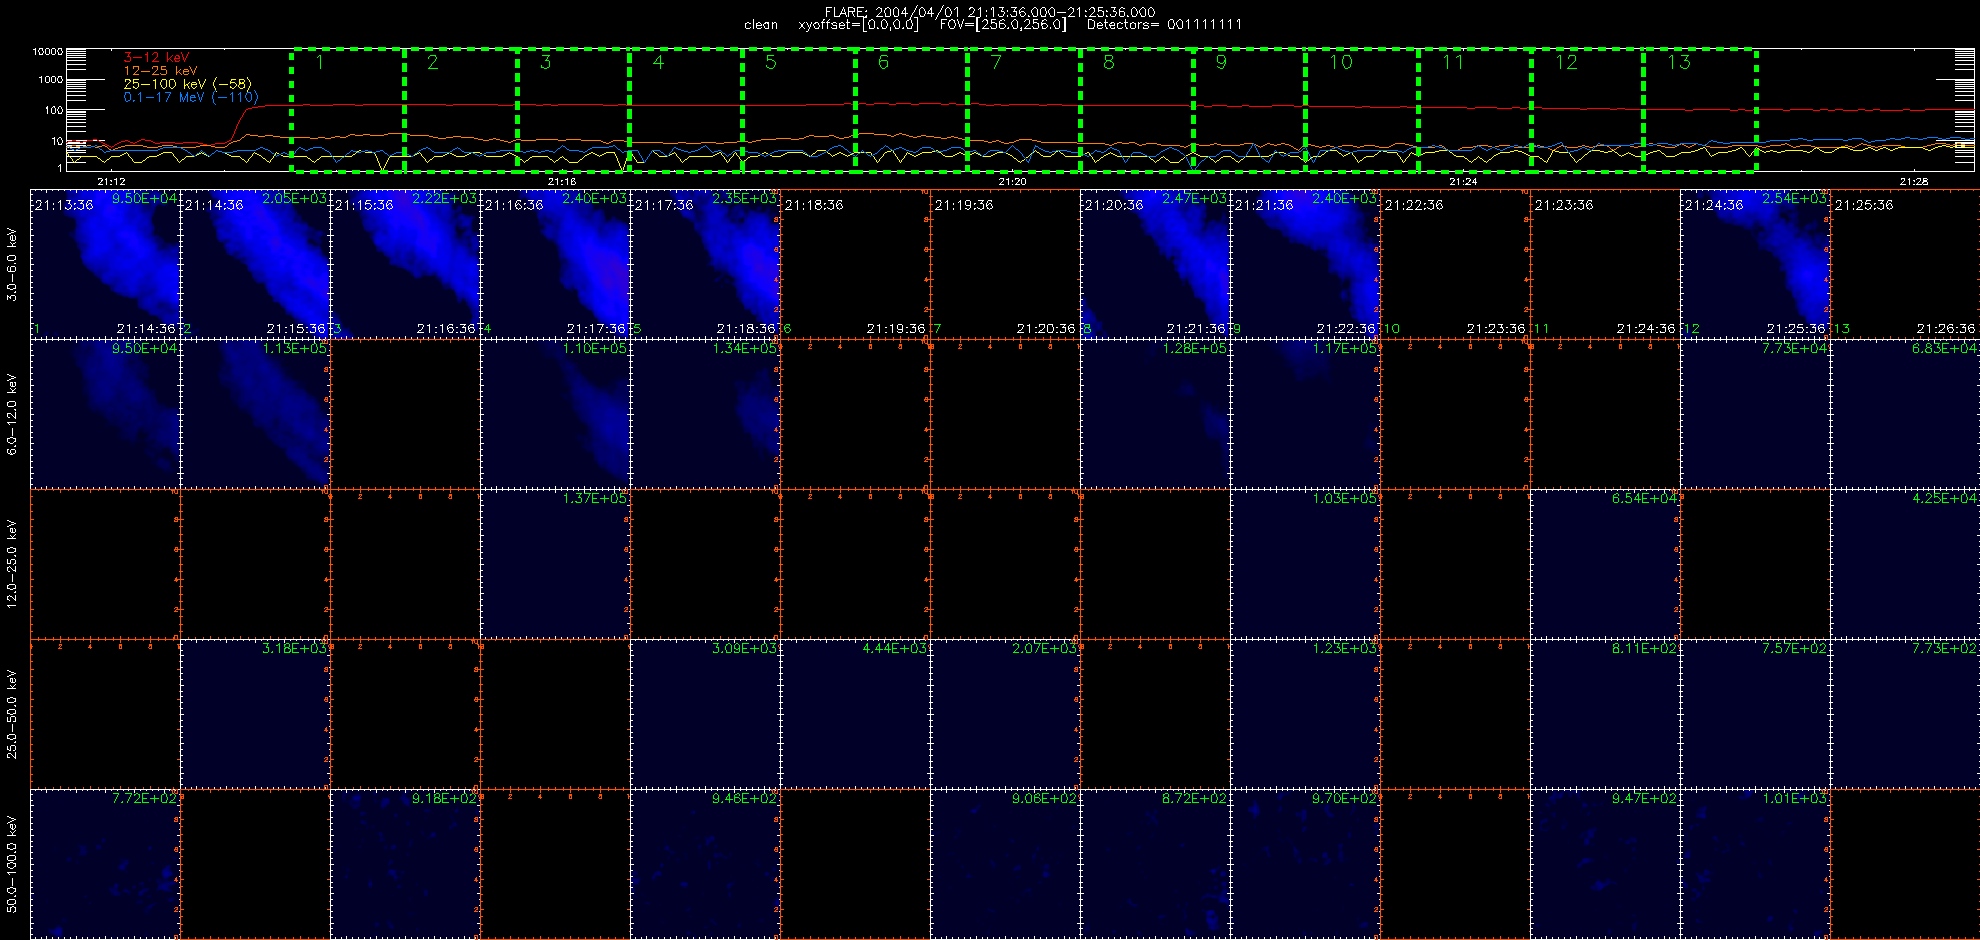Select time interval 12 on the light curve
This screenshot has width=1980, height=940.
point(1588,110)
